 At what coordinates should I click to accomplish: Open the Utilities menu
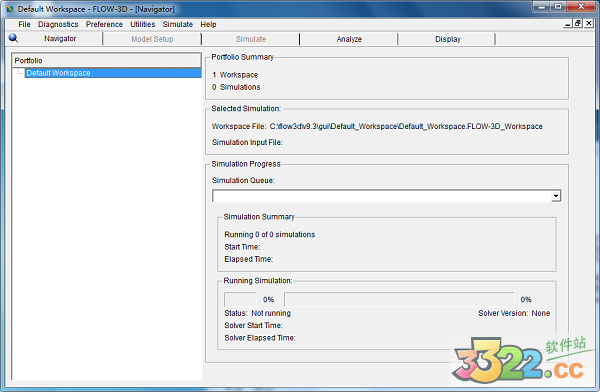click(143, 24)
